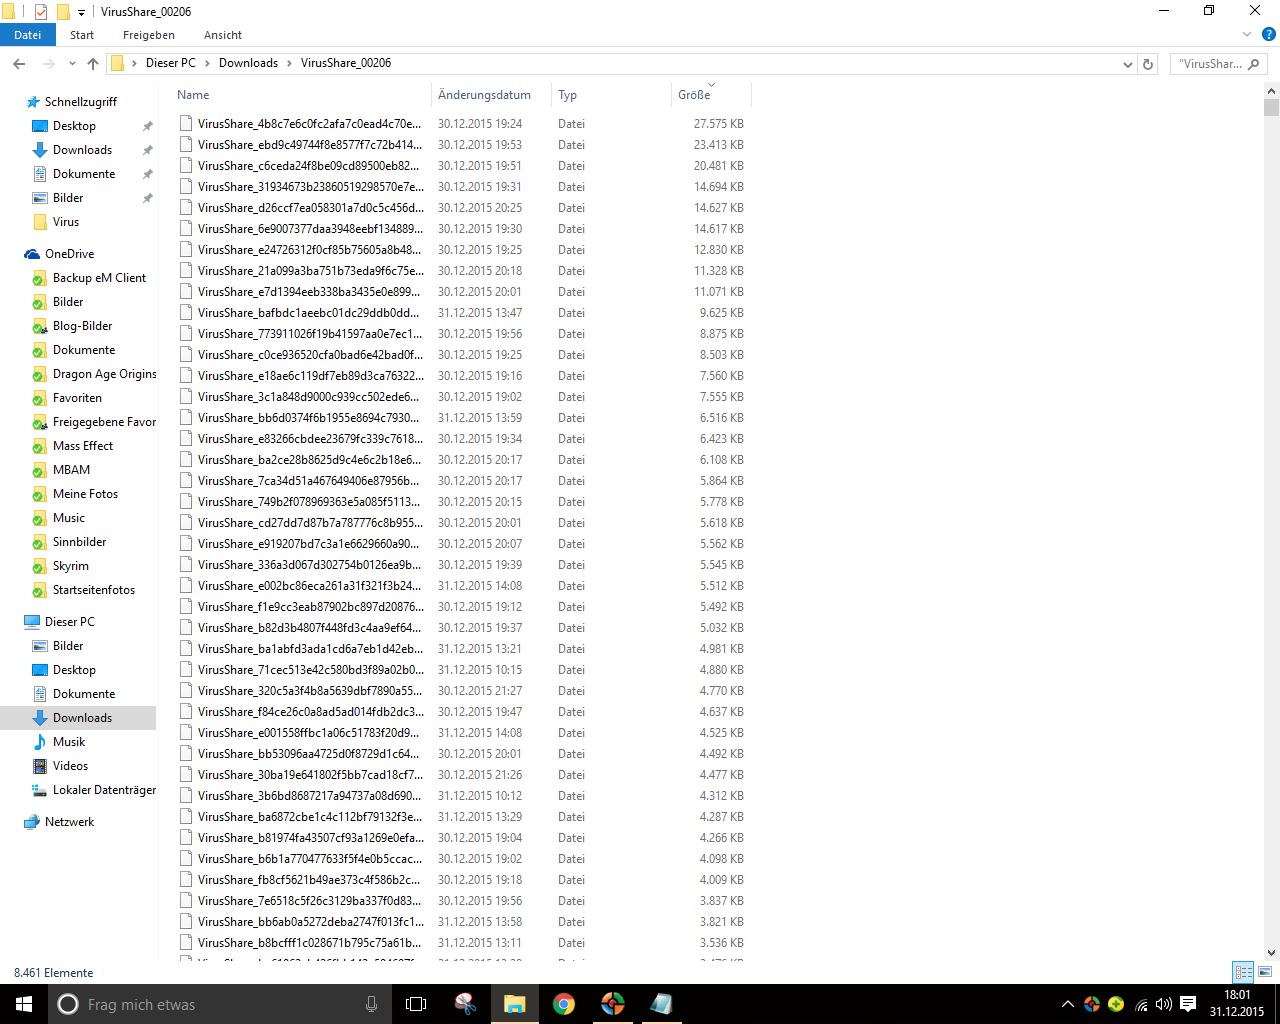
Task: Open Google Chrome from the taskbar
Action: tap(564, 1004)
